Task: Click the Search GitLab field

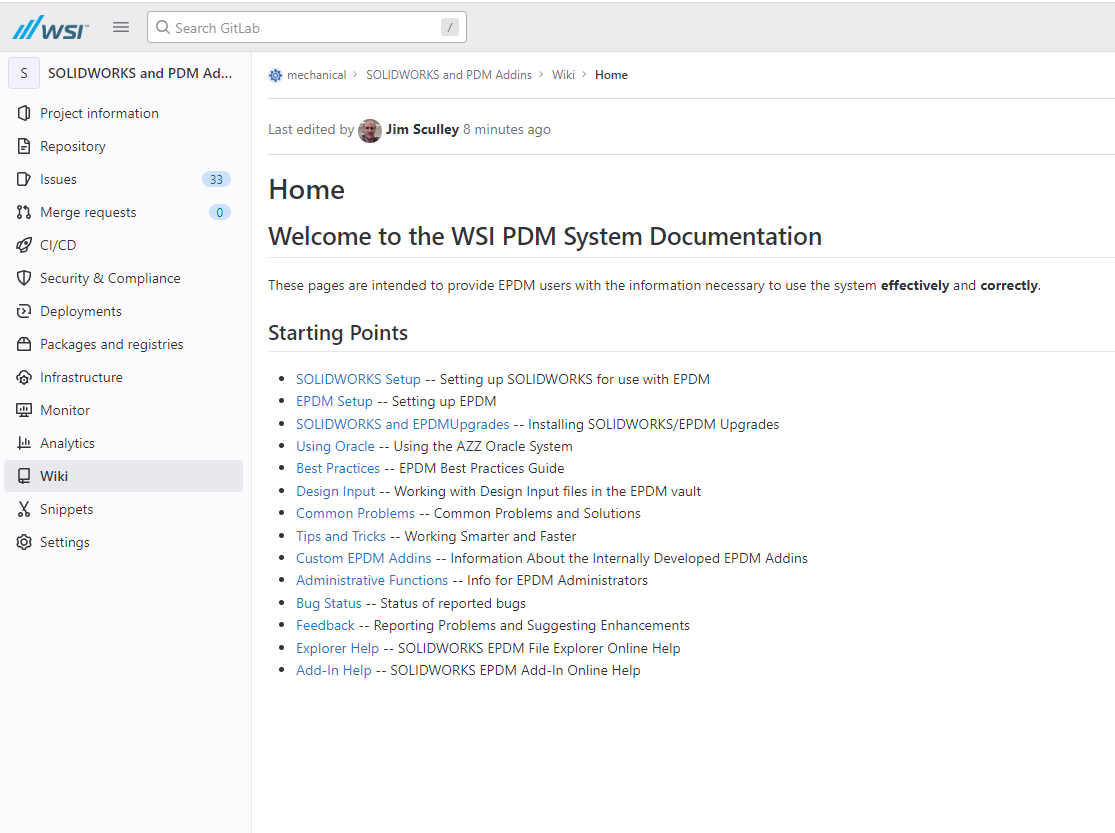Action: [300, 28]
